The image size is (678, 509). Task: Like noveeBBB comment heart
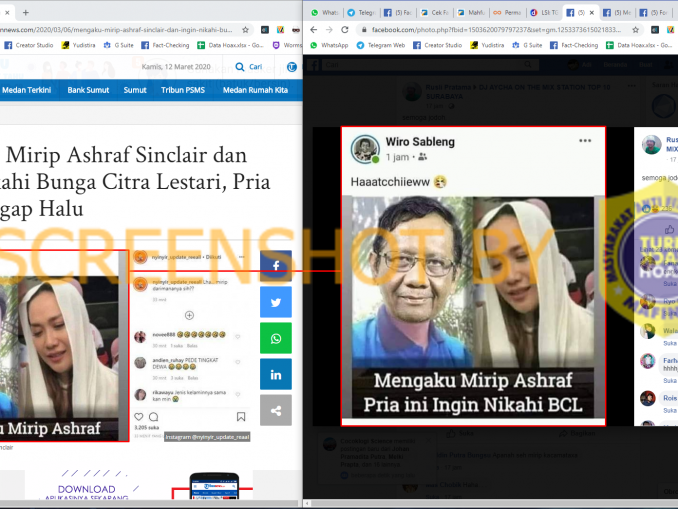237,336
